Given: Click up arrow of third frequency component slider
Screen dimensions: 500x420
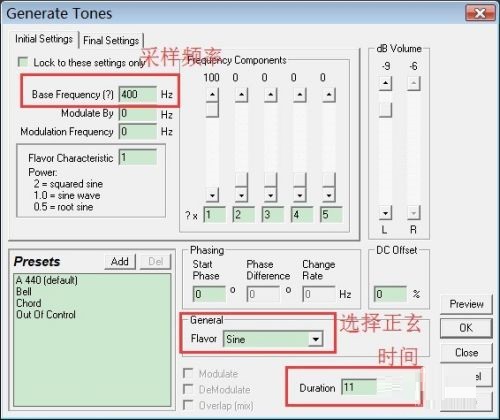Looking at the screenshot, I should pos(270,95).
